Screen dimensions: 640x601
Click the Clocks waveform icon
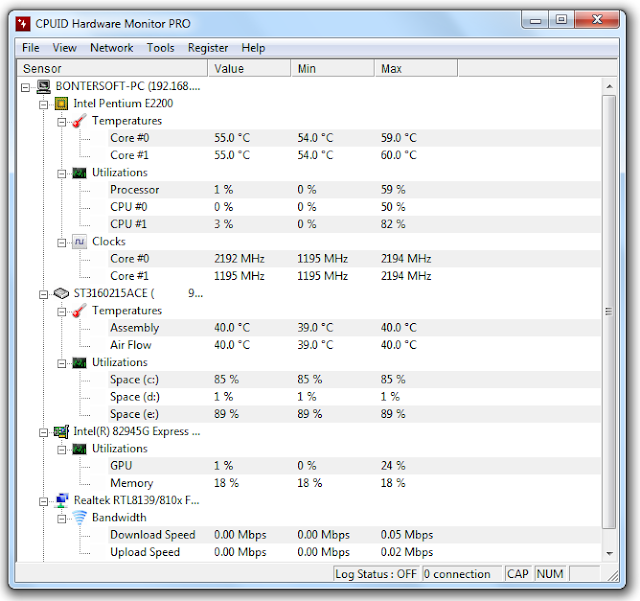click(x=79, y=242)
